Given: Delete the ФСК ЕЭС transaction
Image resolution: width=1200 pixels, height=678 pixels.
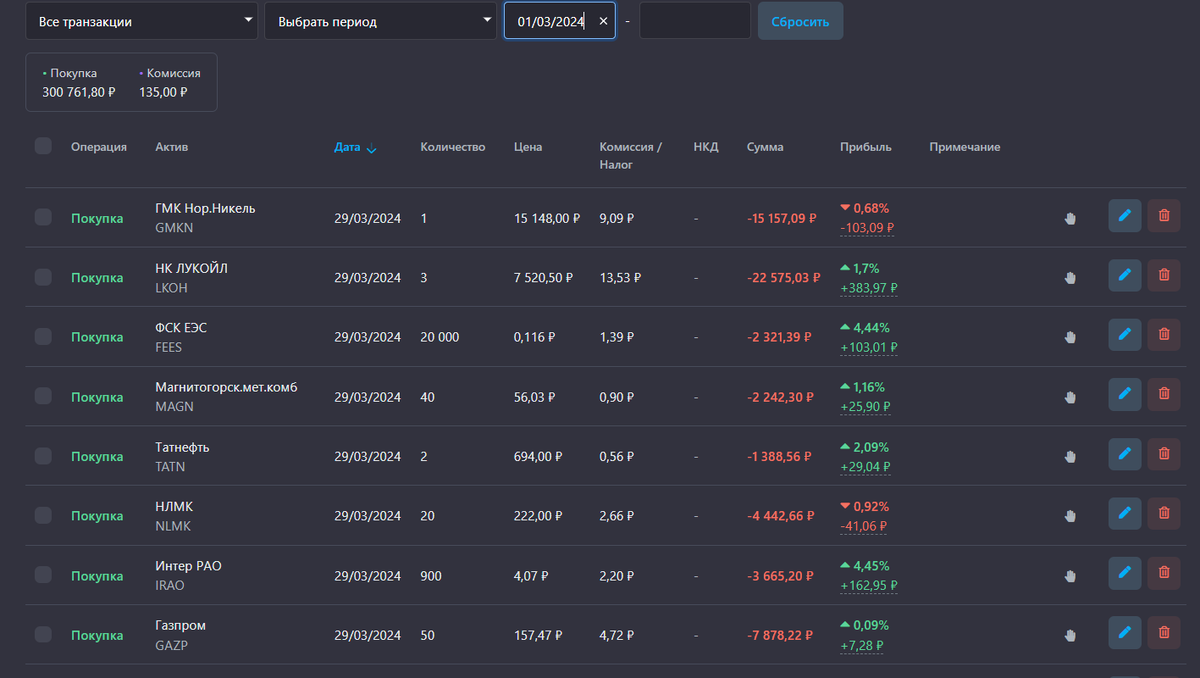Looking at the screenshot, I should [1164, 335].
